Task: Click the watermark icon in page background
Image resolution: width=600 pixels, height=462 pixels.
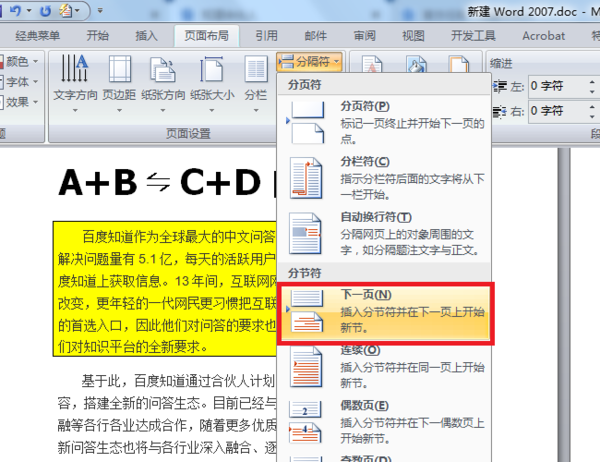Action: pyautogui.click(x=372, y=64)
